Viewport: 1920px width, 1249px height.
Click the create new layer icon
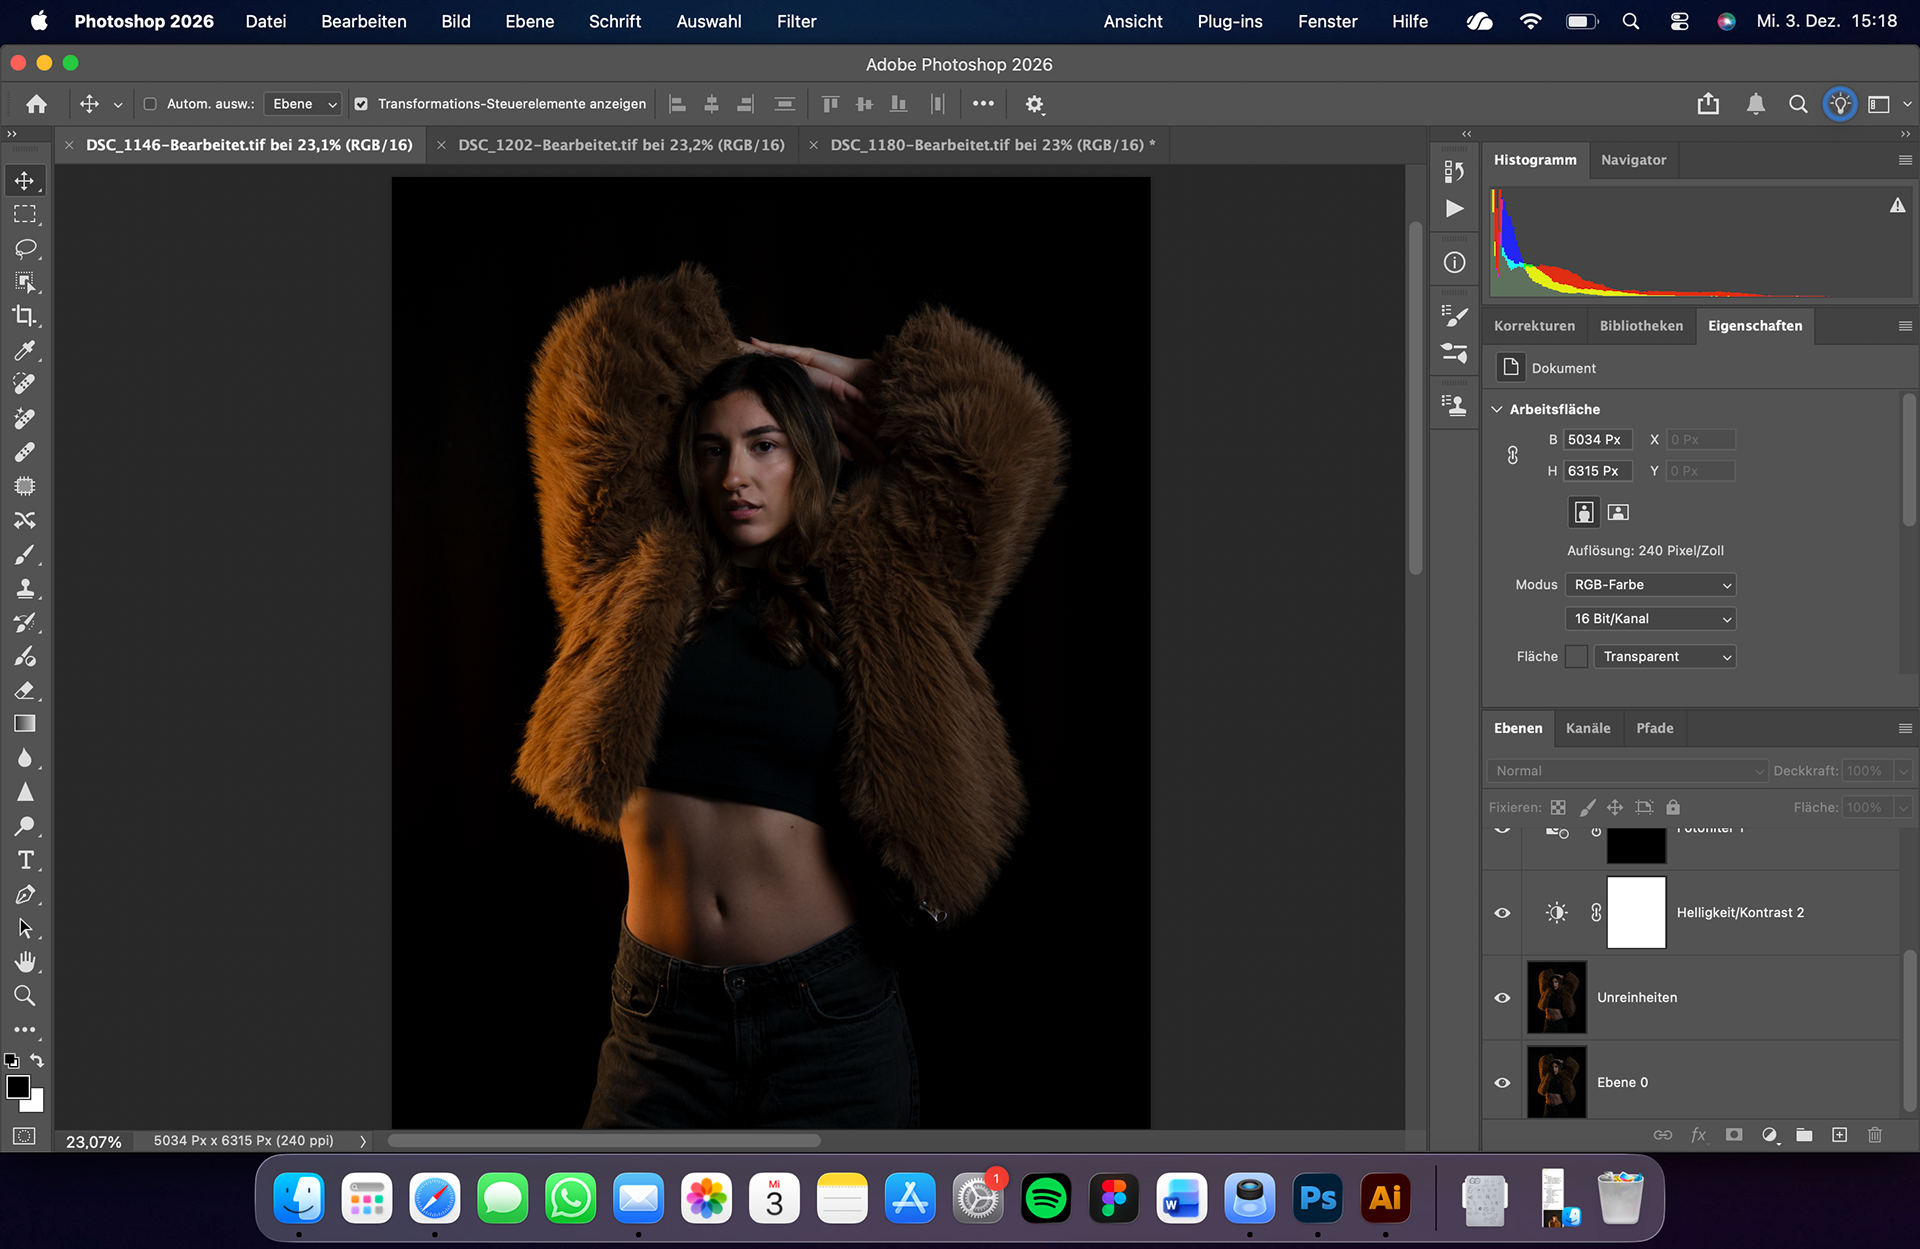coord(1839,1135)
